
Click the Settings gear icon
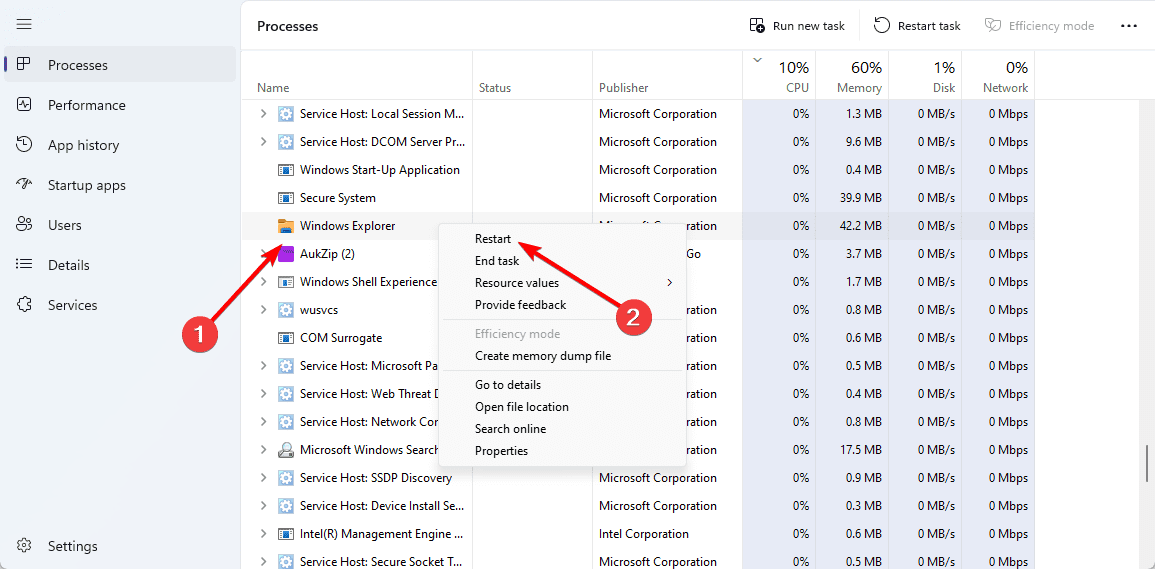tap(24, 546)
